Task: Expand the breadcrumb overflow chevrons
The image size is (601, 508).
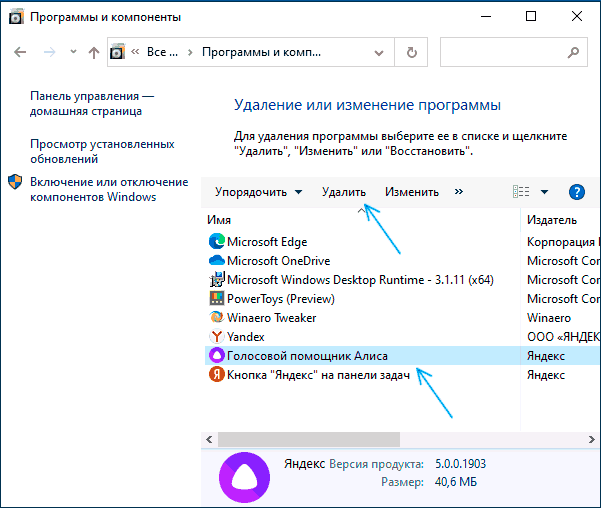Action: pos(135,51)
